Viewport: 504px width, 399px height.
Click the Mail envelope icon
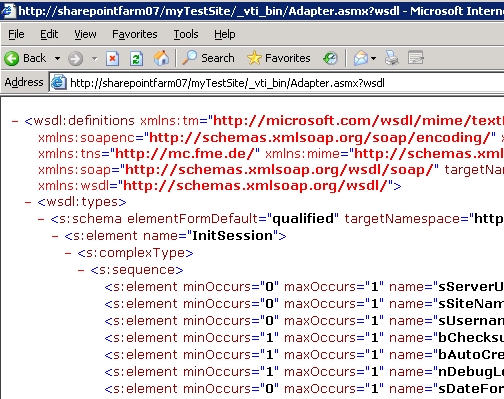(361, 58)
